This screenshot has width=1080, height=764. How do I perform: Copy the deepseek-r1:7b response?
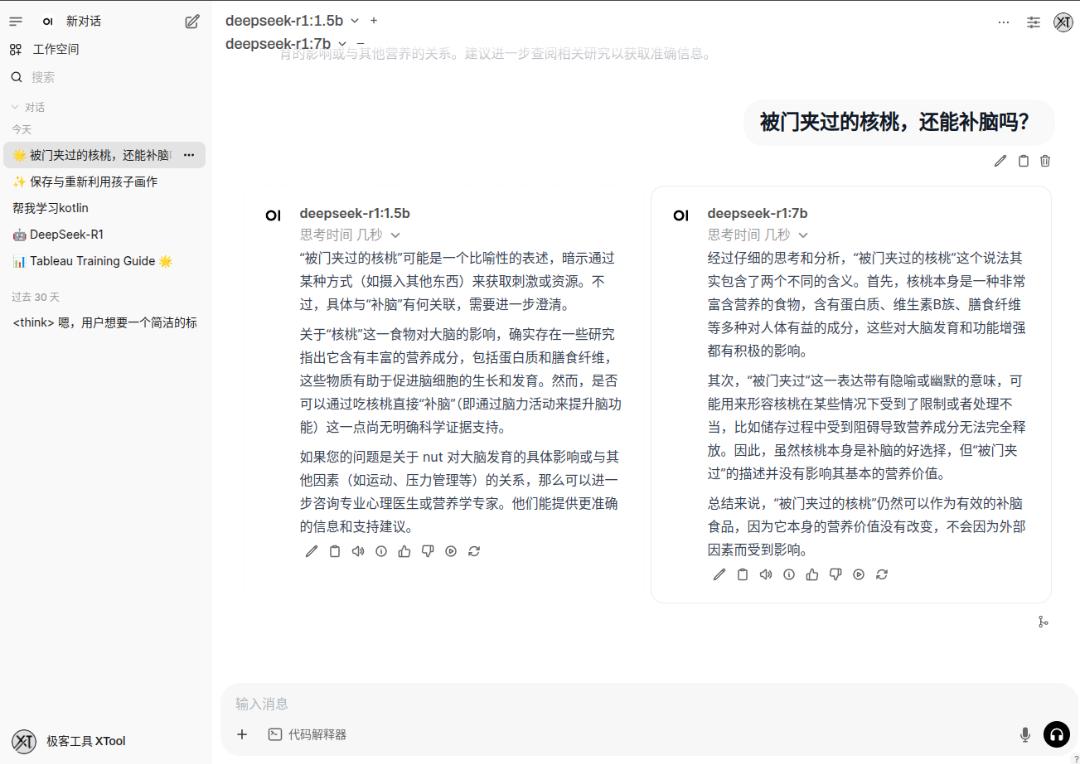742,575
